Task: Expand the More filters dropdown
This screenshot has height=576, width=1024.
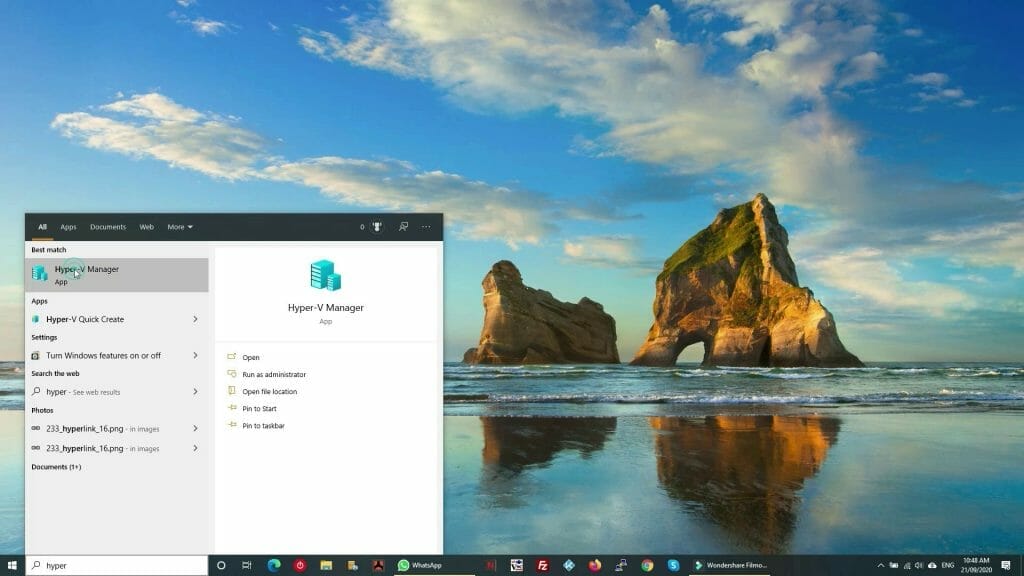Action: pos(179,227)
